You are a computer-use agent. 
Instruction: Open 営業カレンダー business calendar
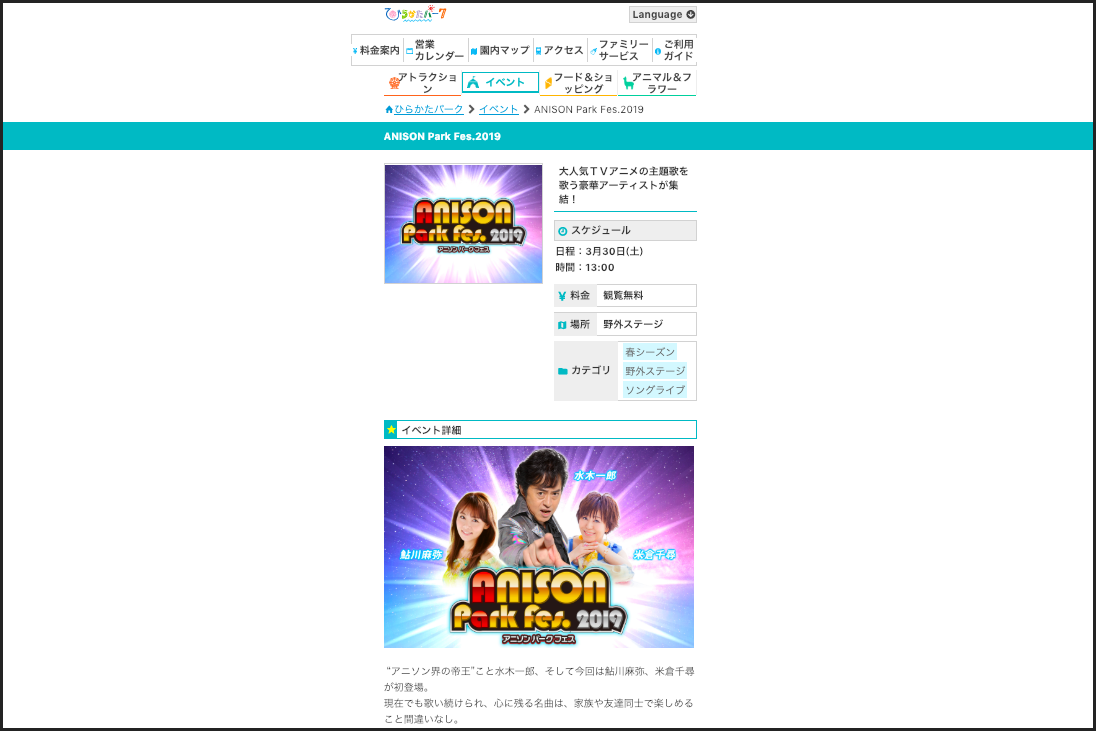click(x=435, y=51)
